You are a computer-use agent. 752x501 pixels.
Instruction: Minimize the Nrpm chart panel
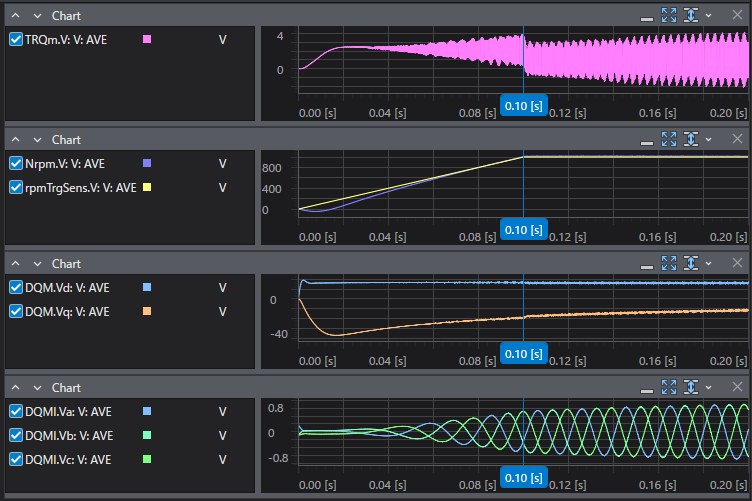tap(646, 143)
